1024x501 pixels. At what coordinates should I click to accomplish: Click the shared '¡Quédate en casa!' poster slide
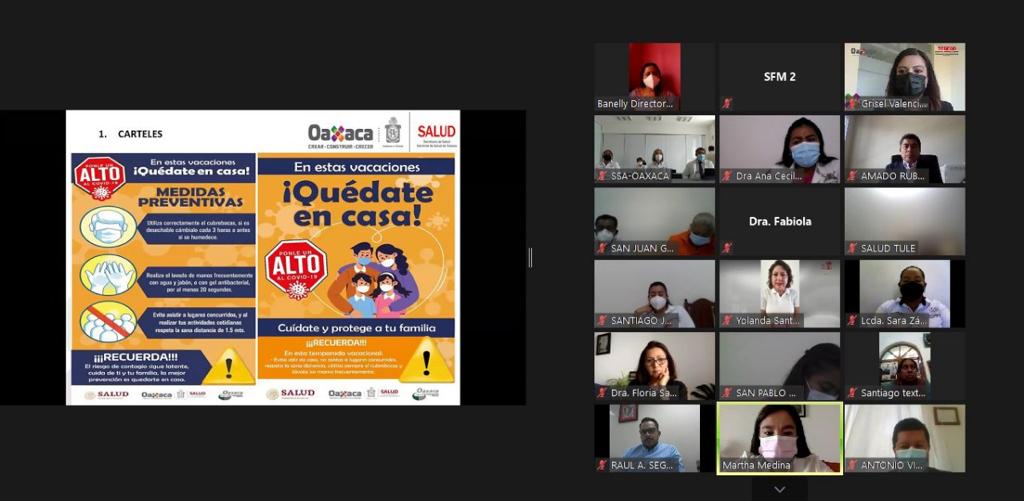tap(262, 257)
